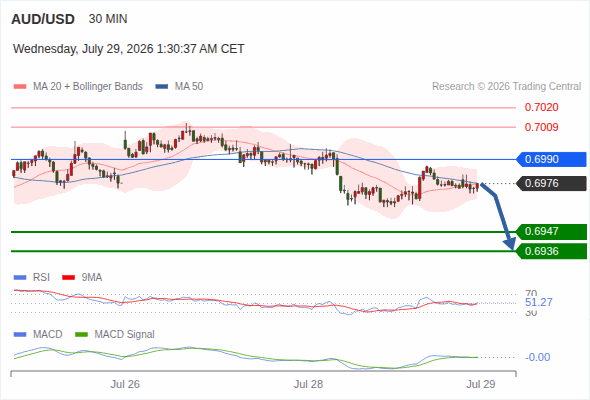Click the Jul 28 date axis label
The width and height of the screenshot is (590, 400).
coord(308,384)
